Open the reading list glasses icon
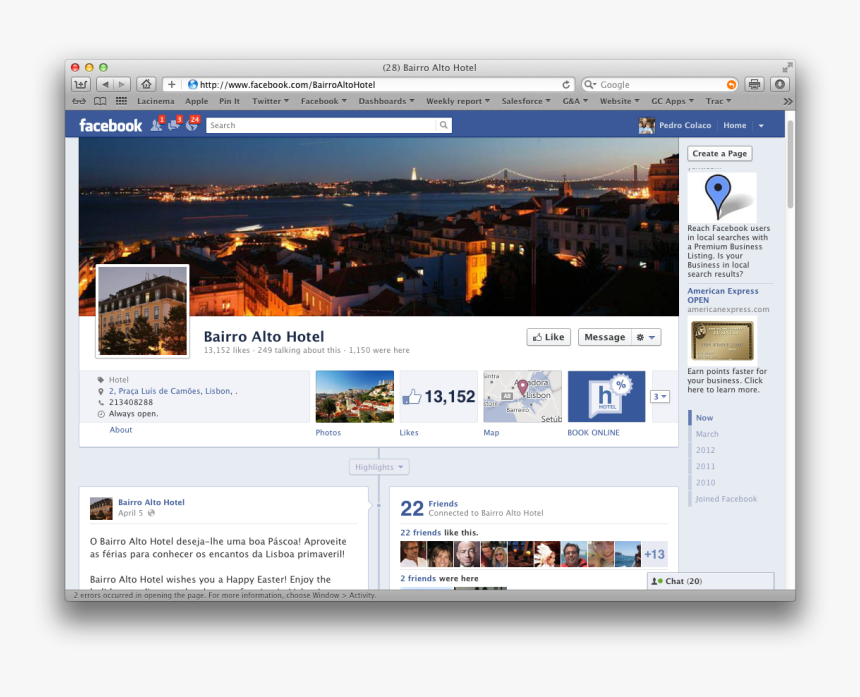860x697 pixels. (x=80, y=101)
